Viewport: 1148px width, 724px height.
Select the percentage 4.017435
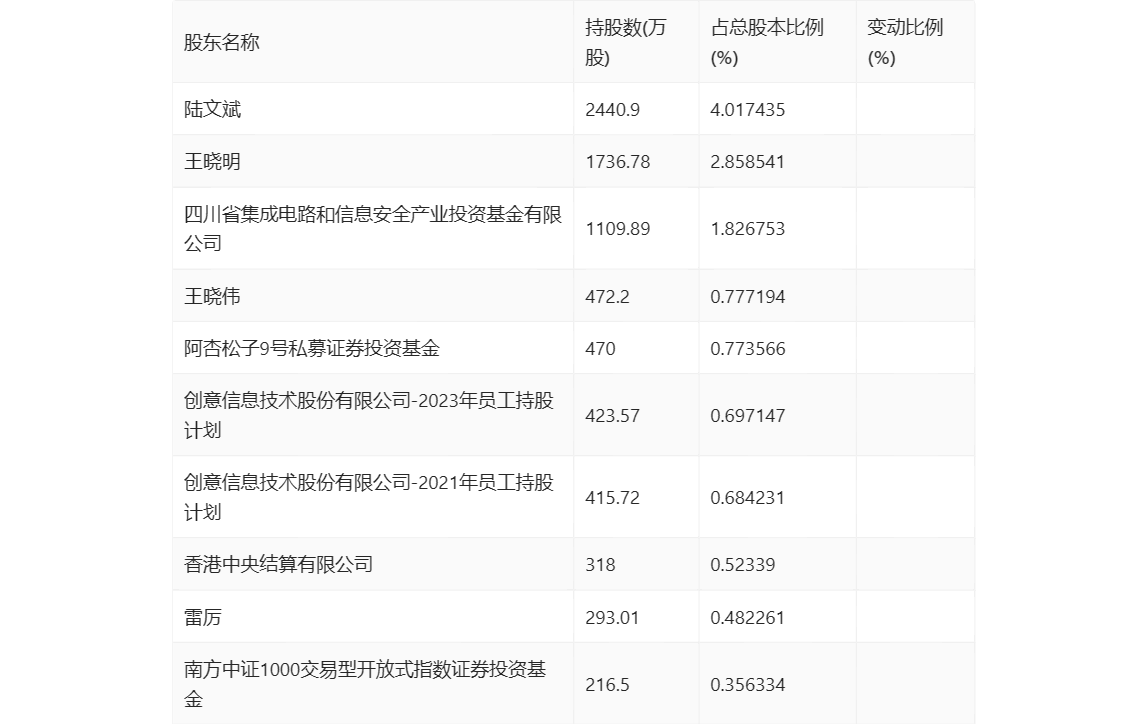pos(748,110)
